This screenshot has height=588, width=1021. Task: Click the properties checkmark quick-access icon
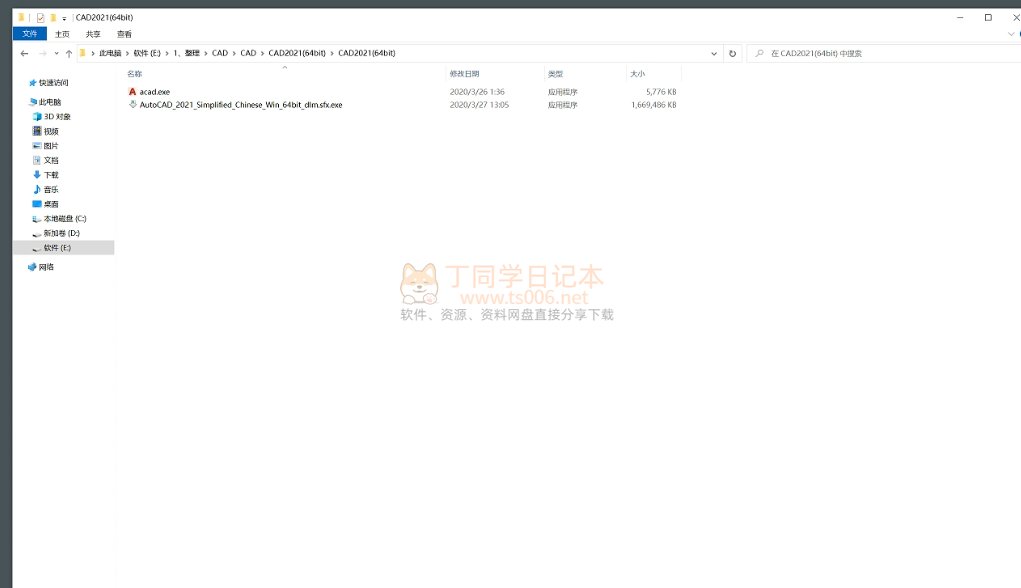click(40, 18)
